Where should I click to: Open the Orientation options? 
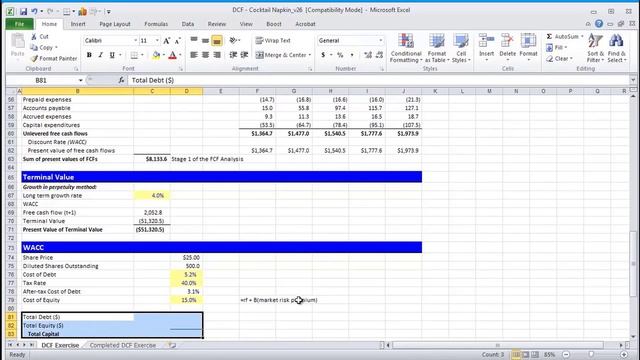(x=234, y=40)
